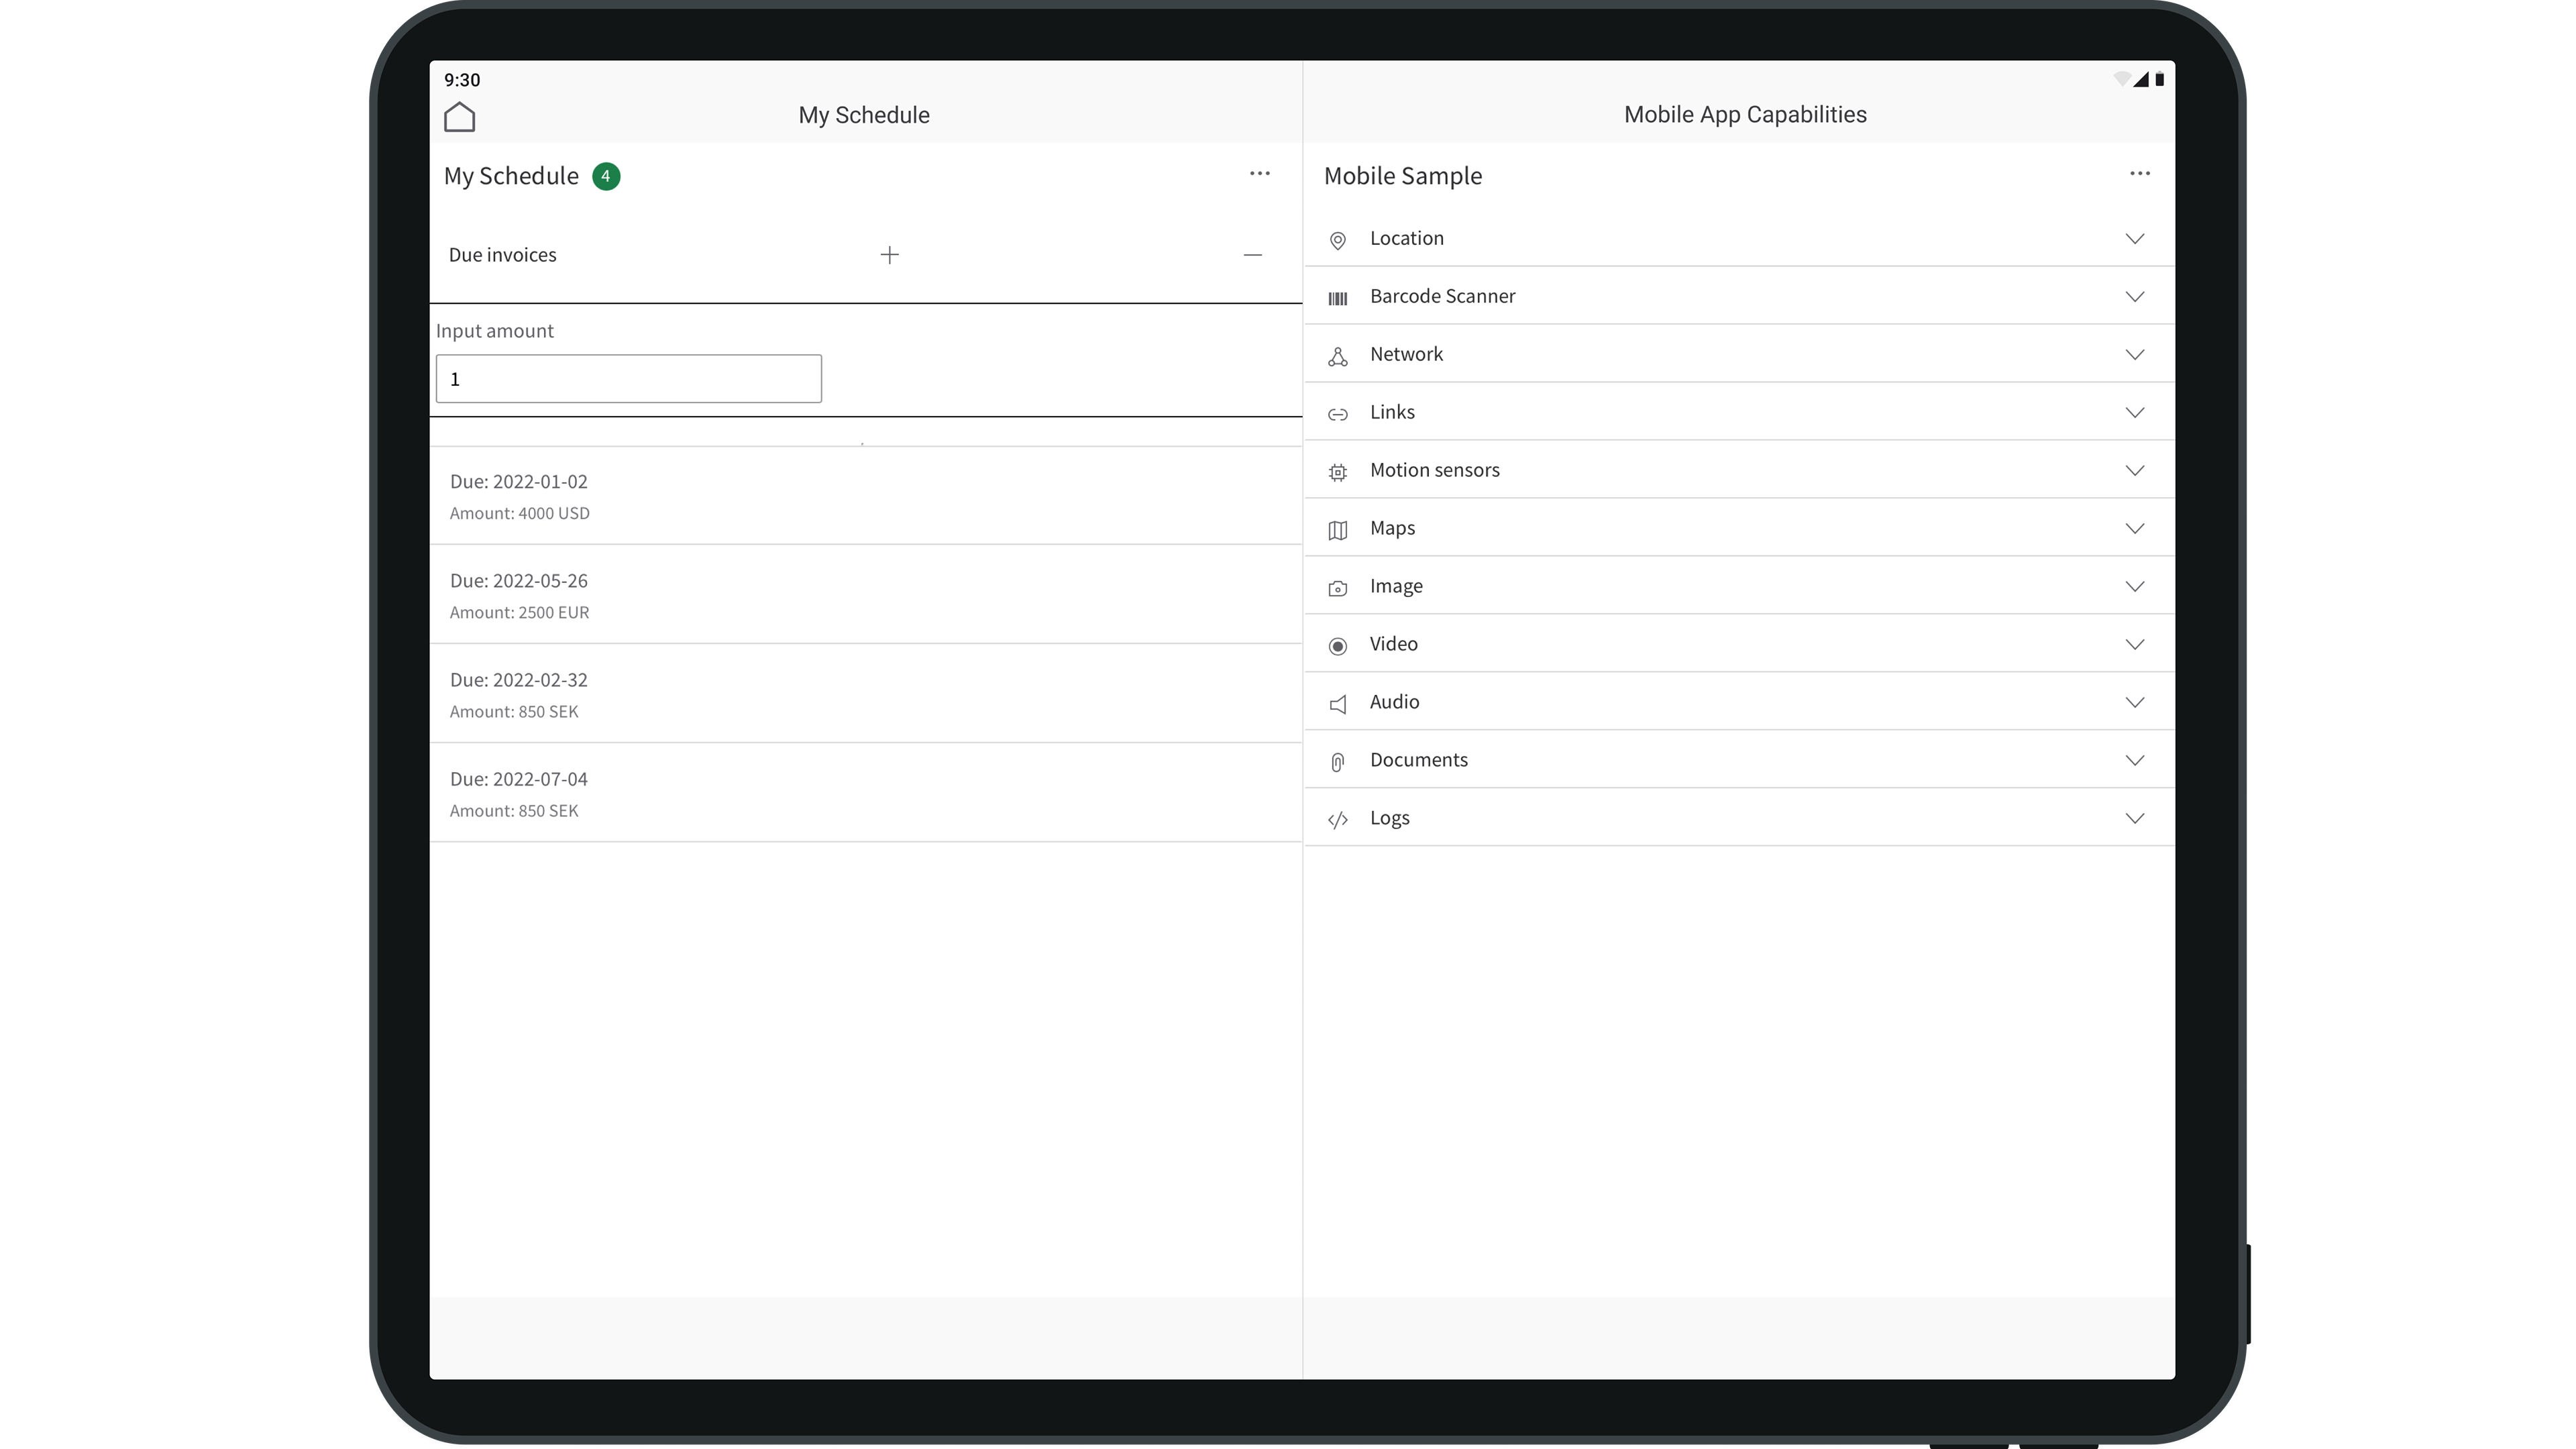This screenshot has height=1449, width=2576.
Task: Click the Mobile App Capabilities title
Action: [1744, 115]
